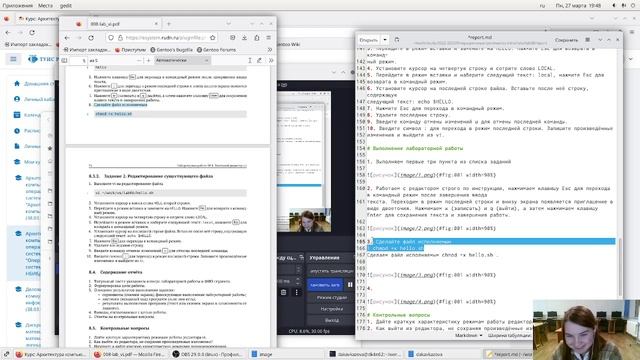Zoom in with the PDF plus button
The height and width of the screenshot is (360, 640).
tap(149, 60)
